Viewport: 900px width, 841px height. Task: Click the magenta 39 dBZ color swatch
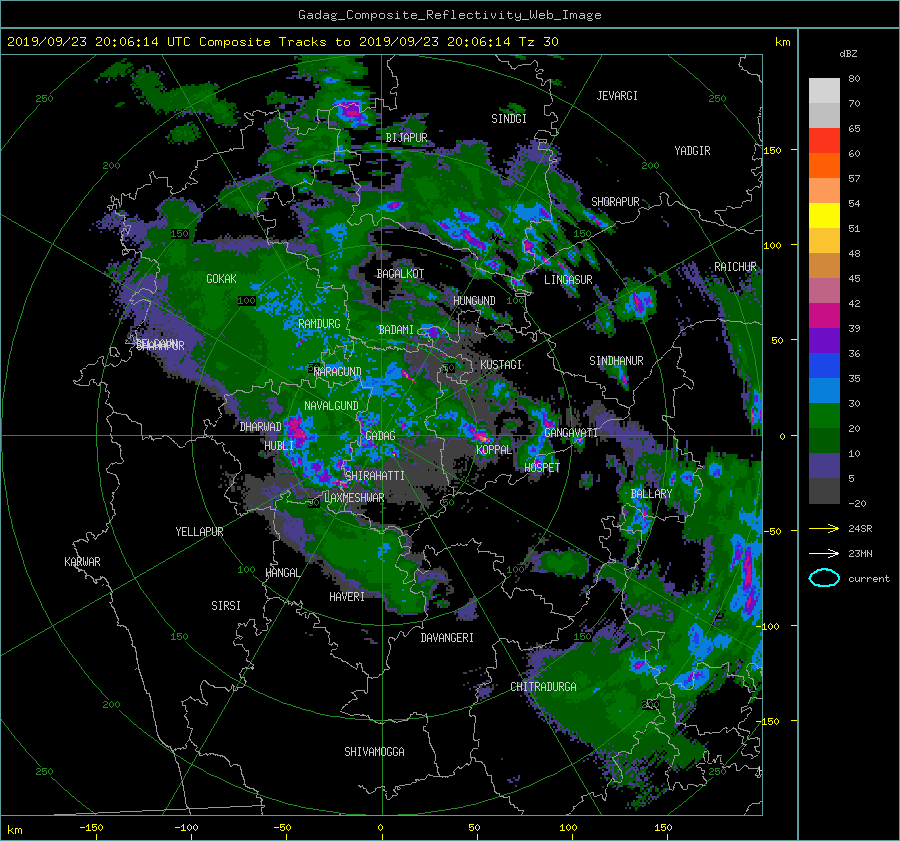pyautogui.click(x=824, y=316)
